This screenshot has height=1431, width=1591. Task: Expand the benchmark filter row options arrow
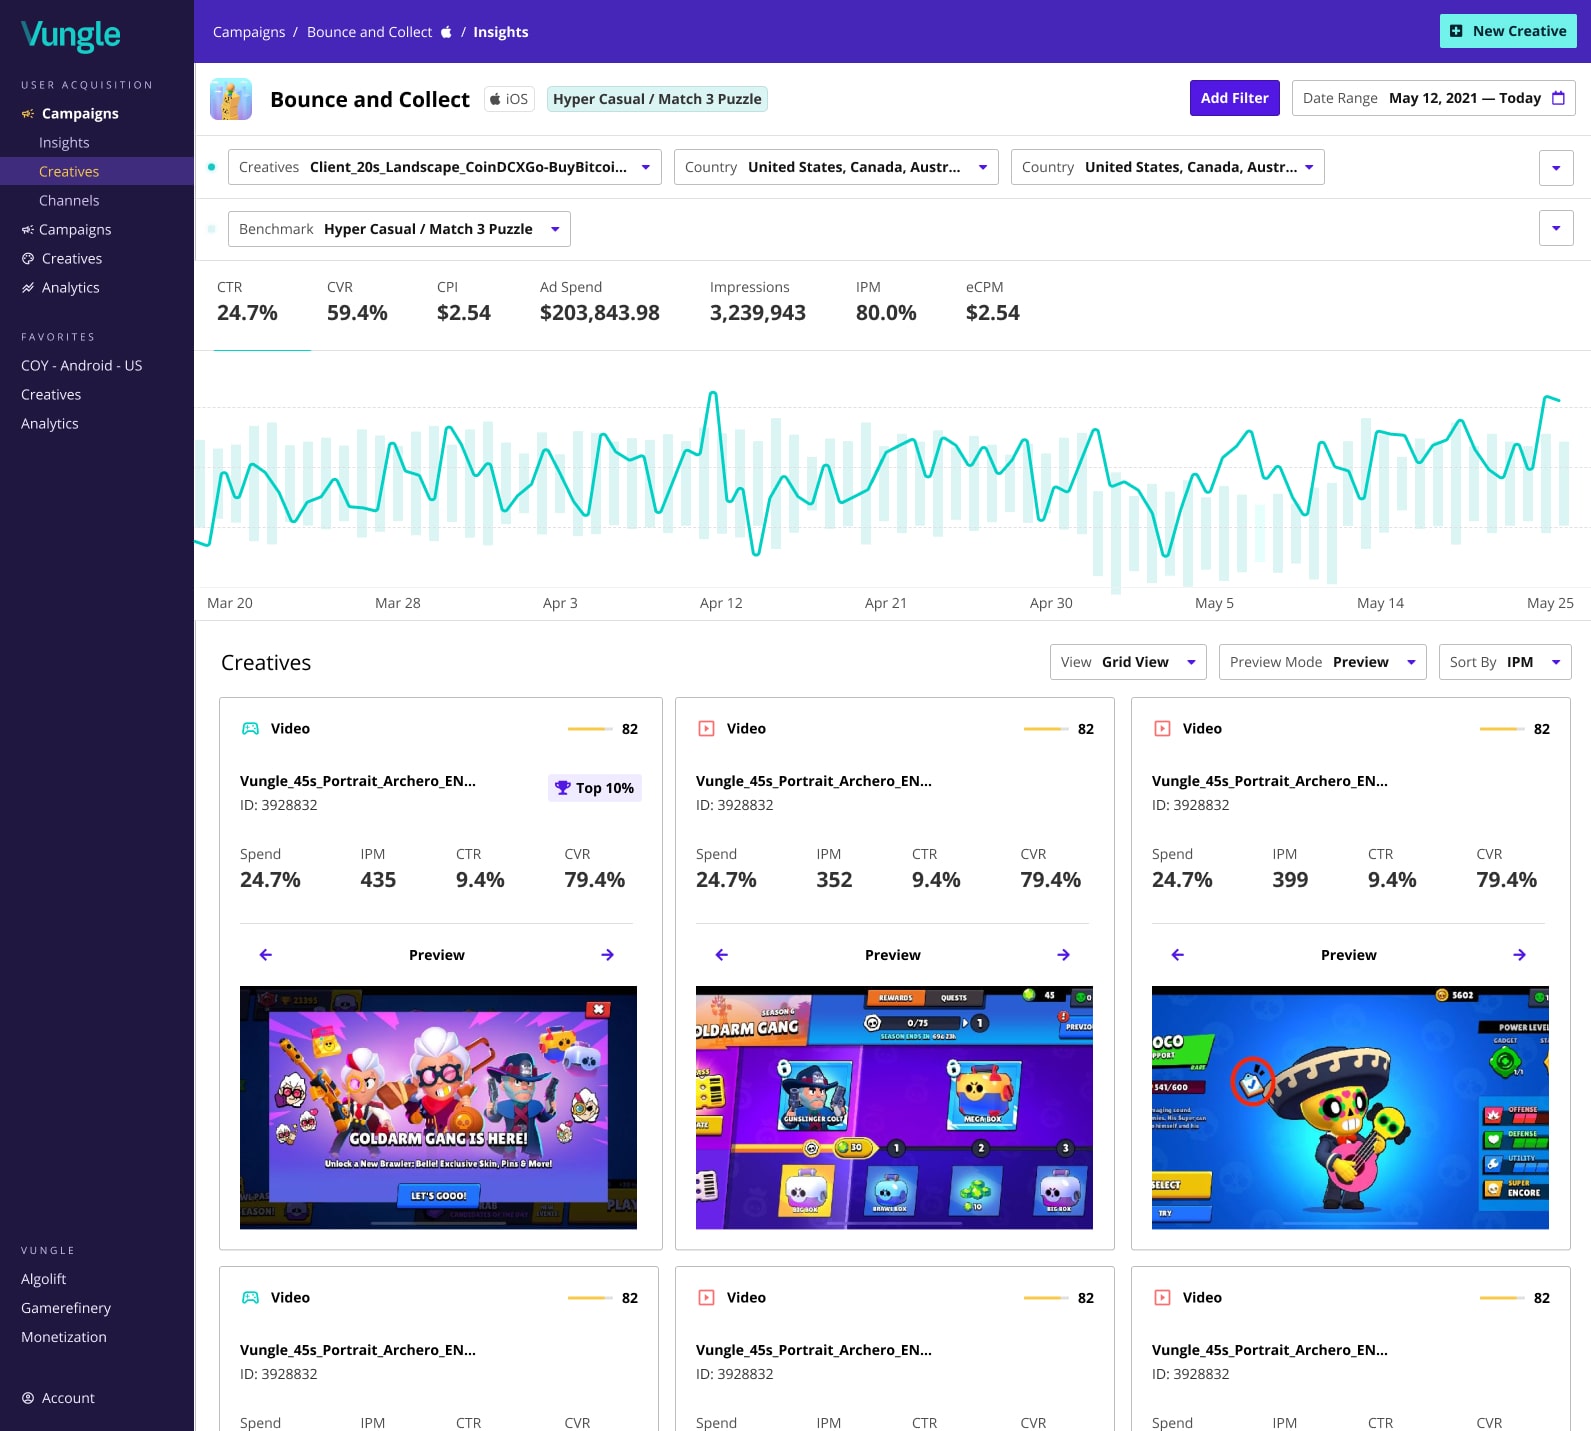pyautogui.click(x=1556, y=228)
